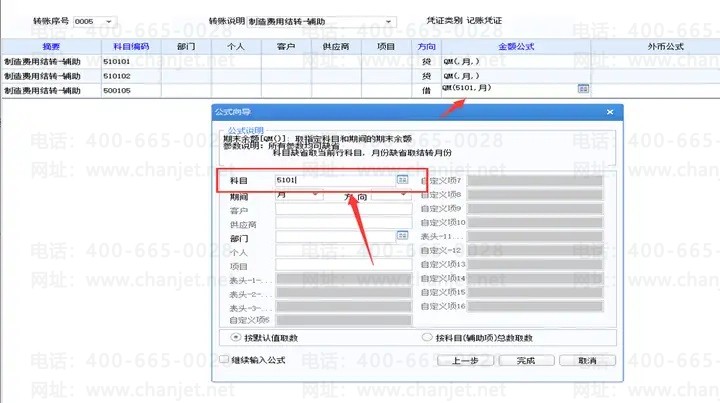
Task: Click the 供应商 column header in table
Action: [x=336, y=46]
